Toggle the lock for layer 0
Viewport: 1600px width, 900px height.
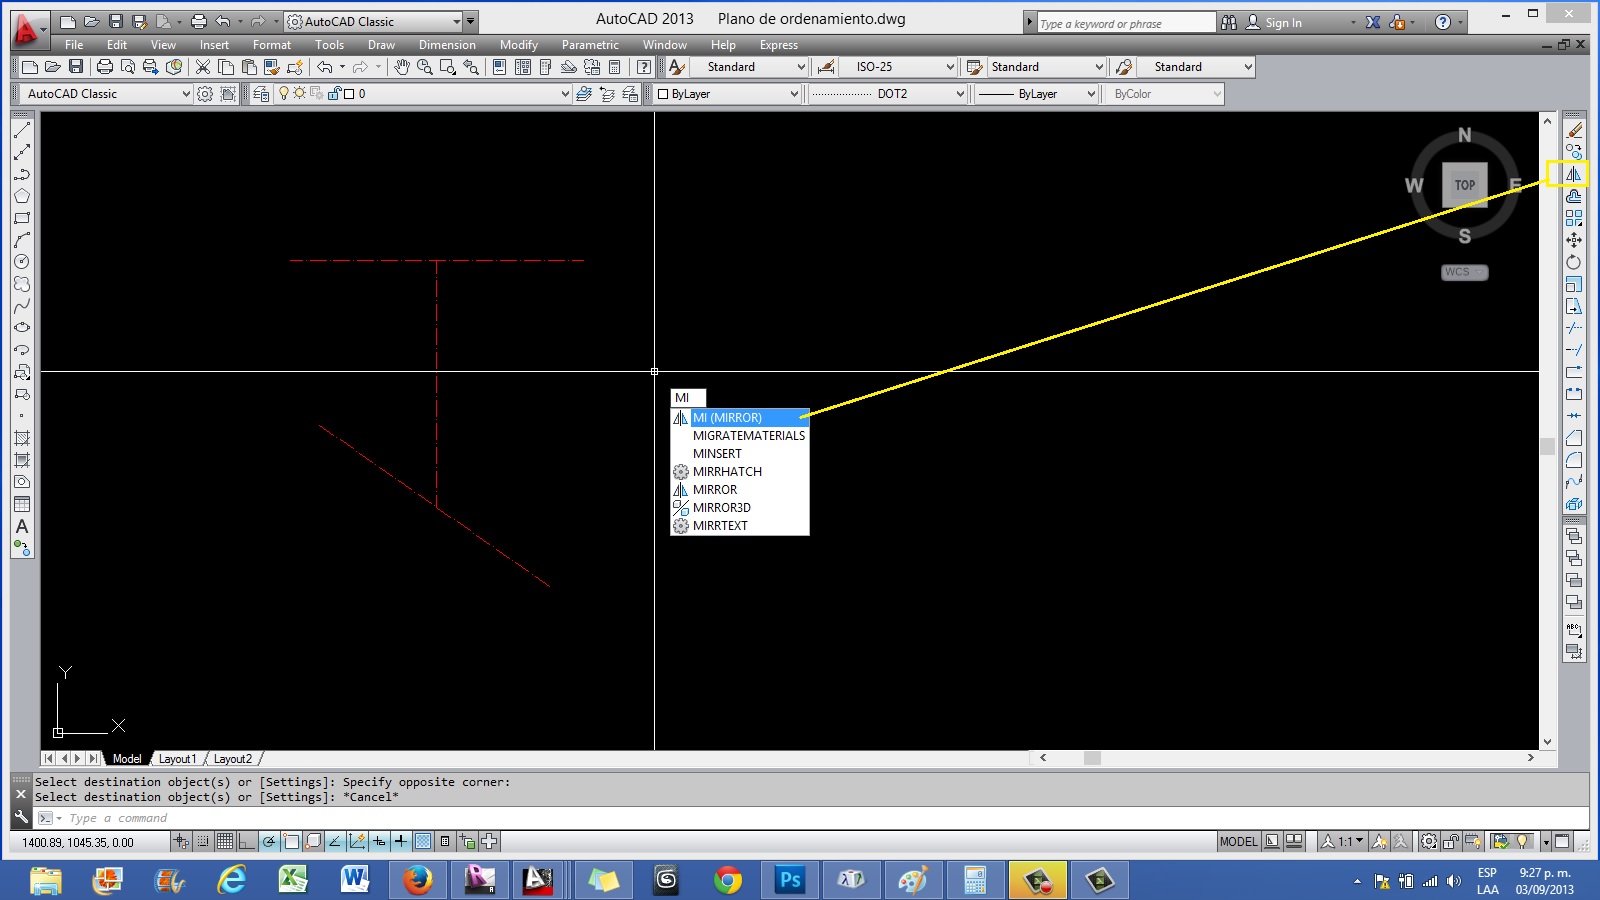(334, 93)
